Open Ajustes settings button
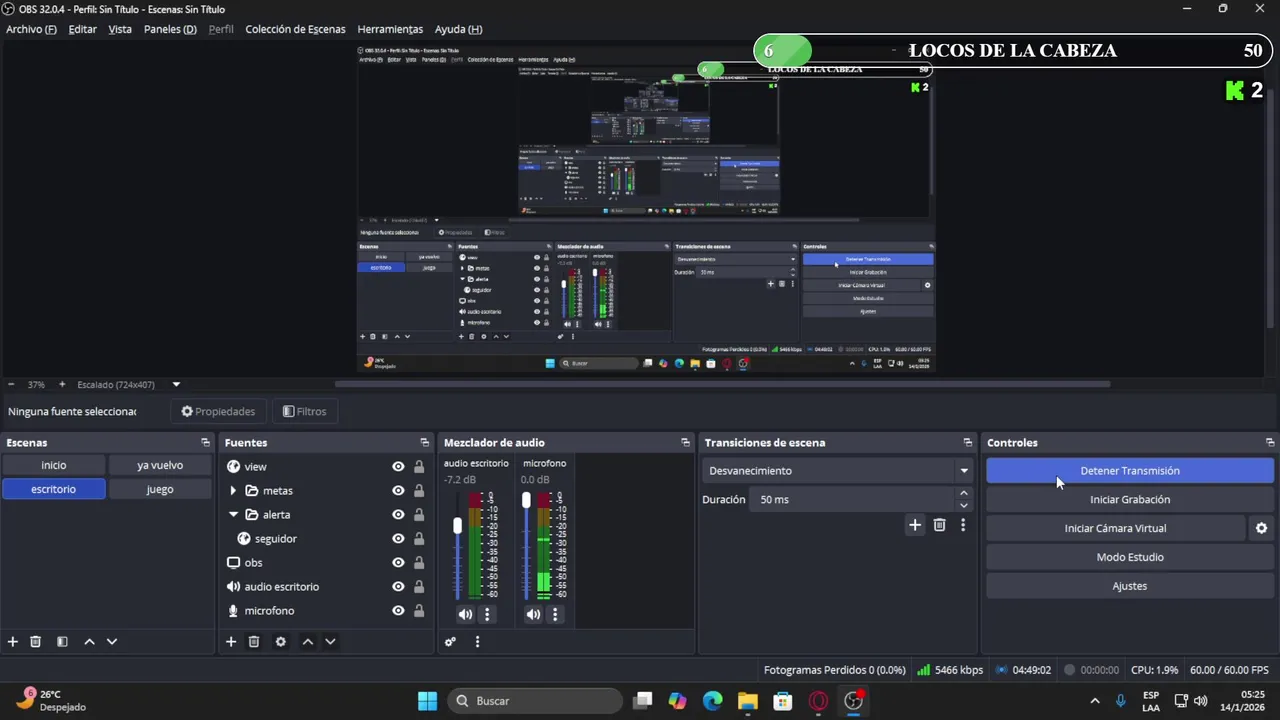This screenshot has height=720, width=1280. click(1130, 586)
